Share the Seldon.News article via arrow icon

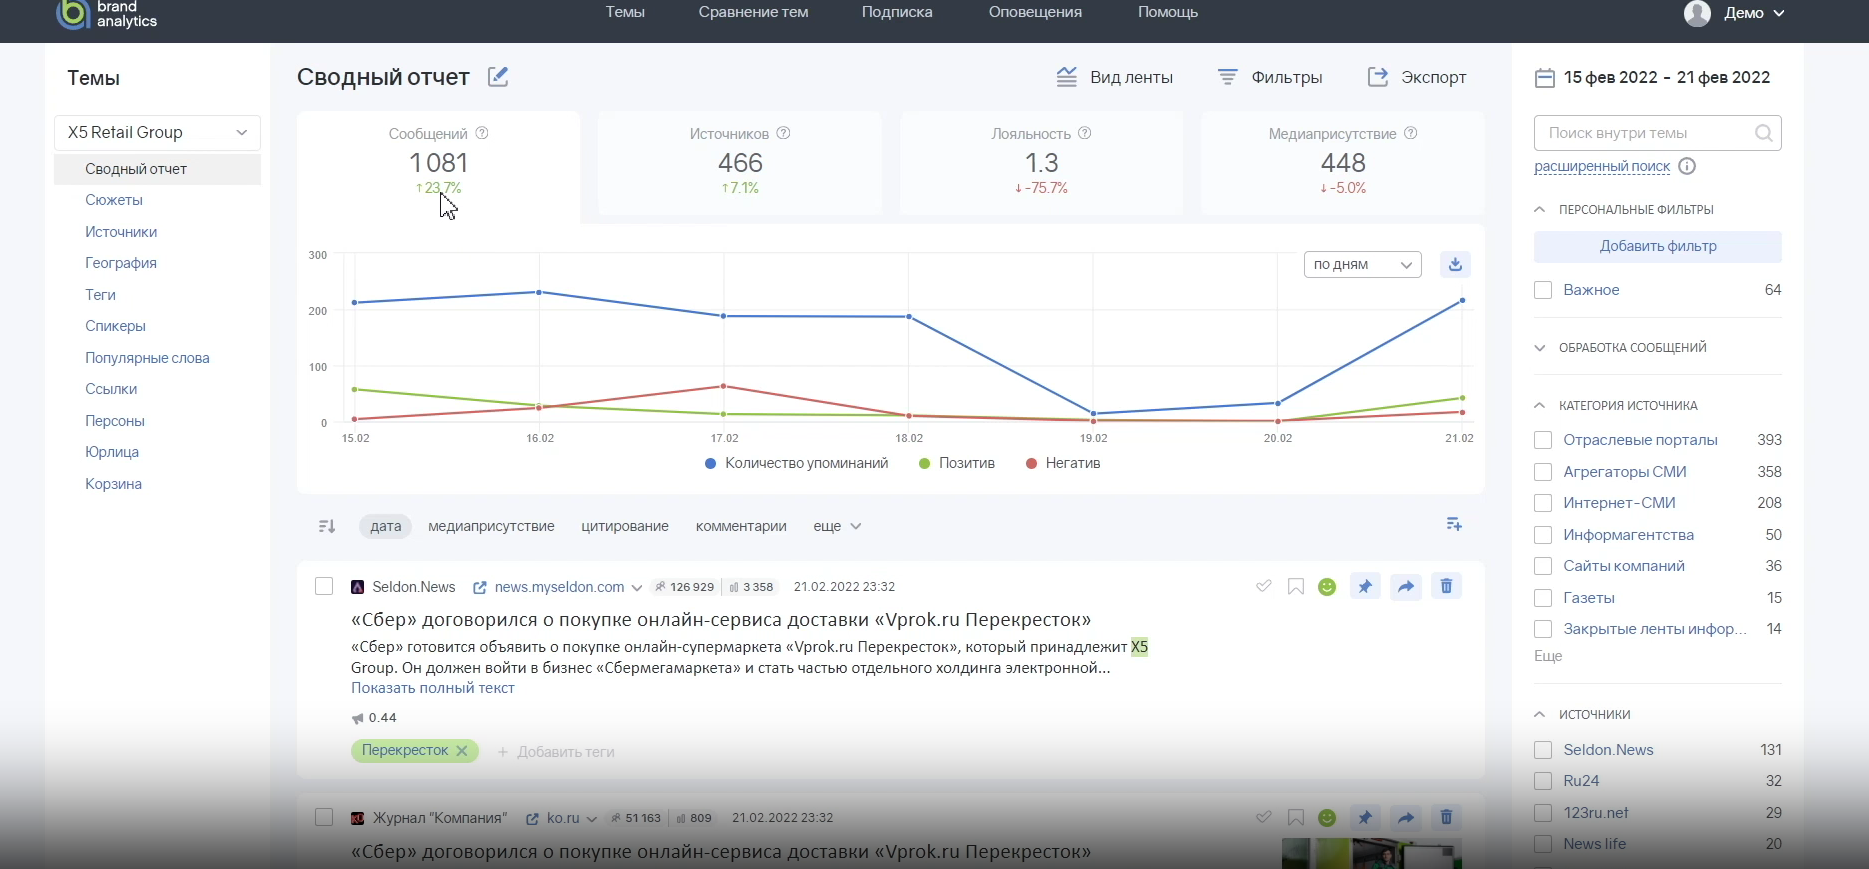(x=1406, y=587)
